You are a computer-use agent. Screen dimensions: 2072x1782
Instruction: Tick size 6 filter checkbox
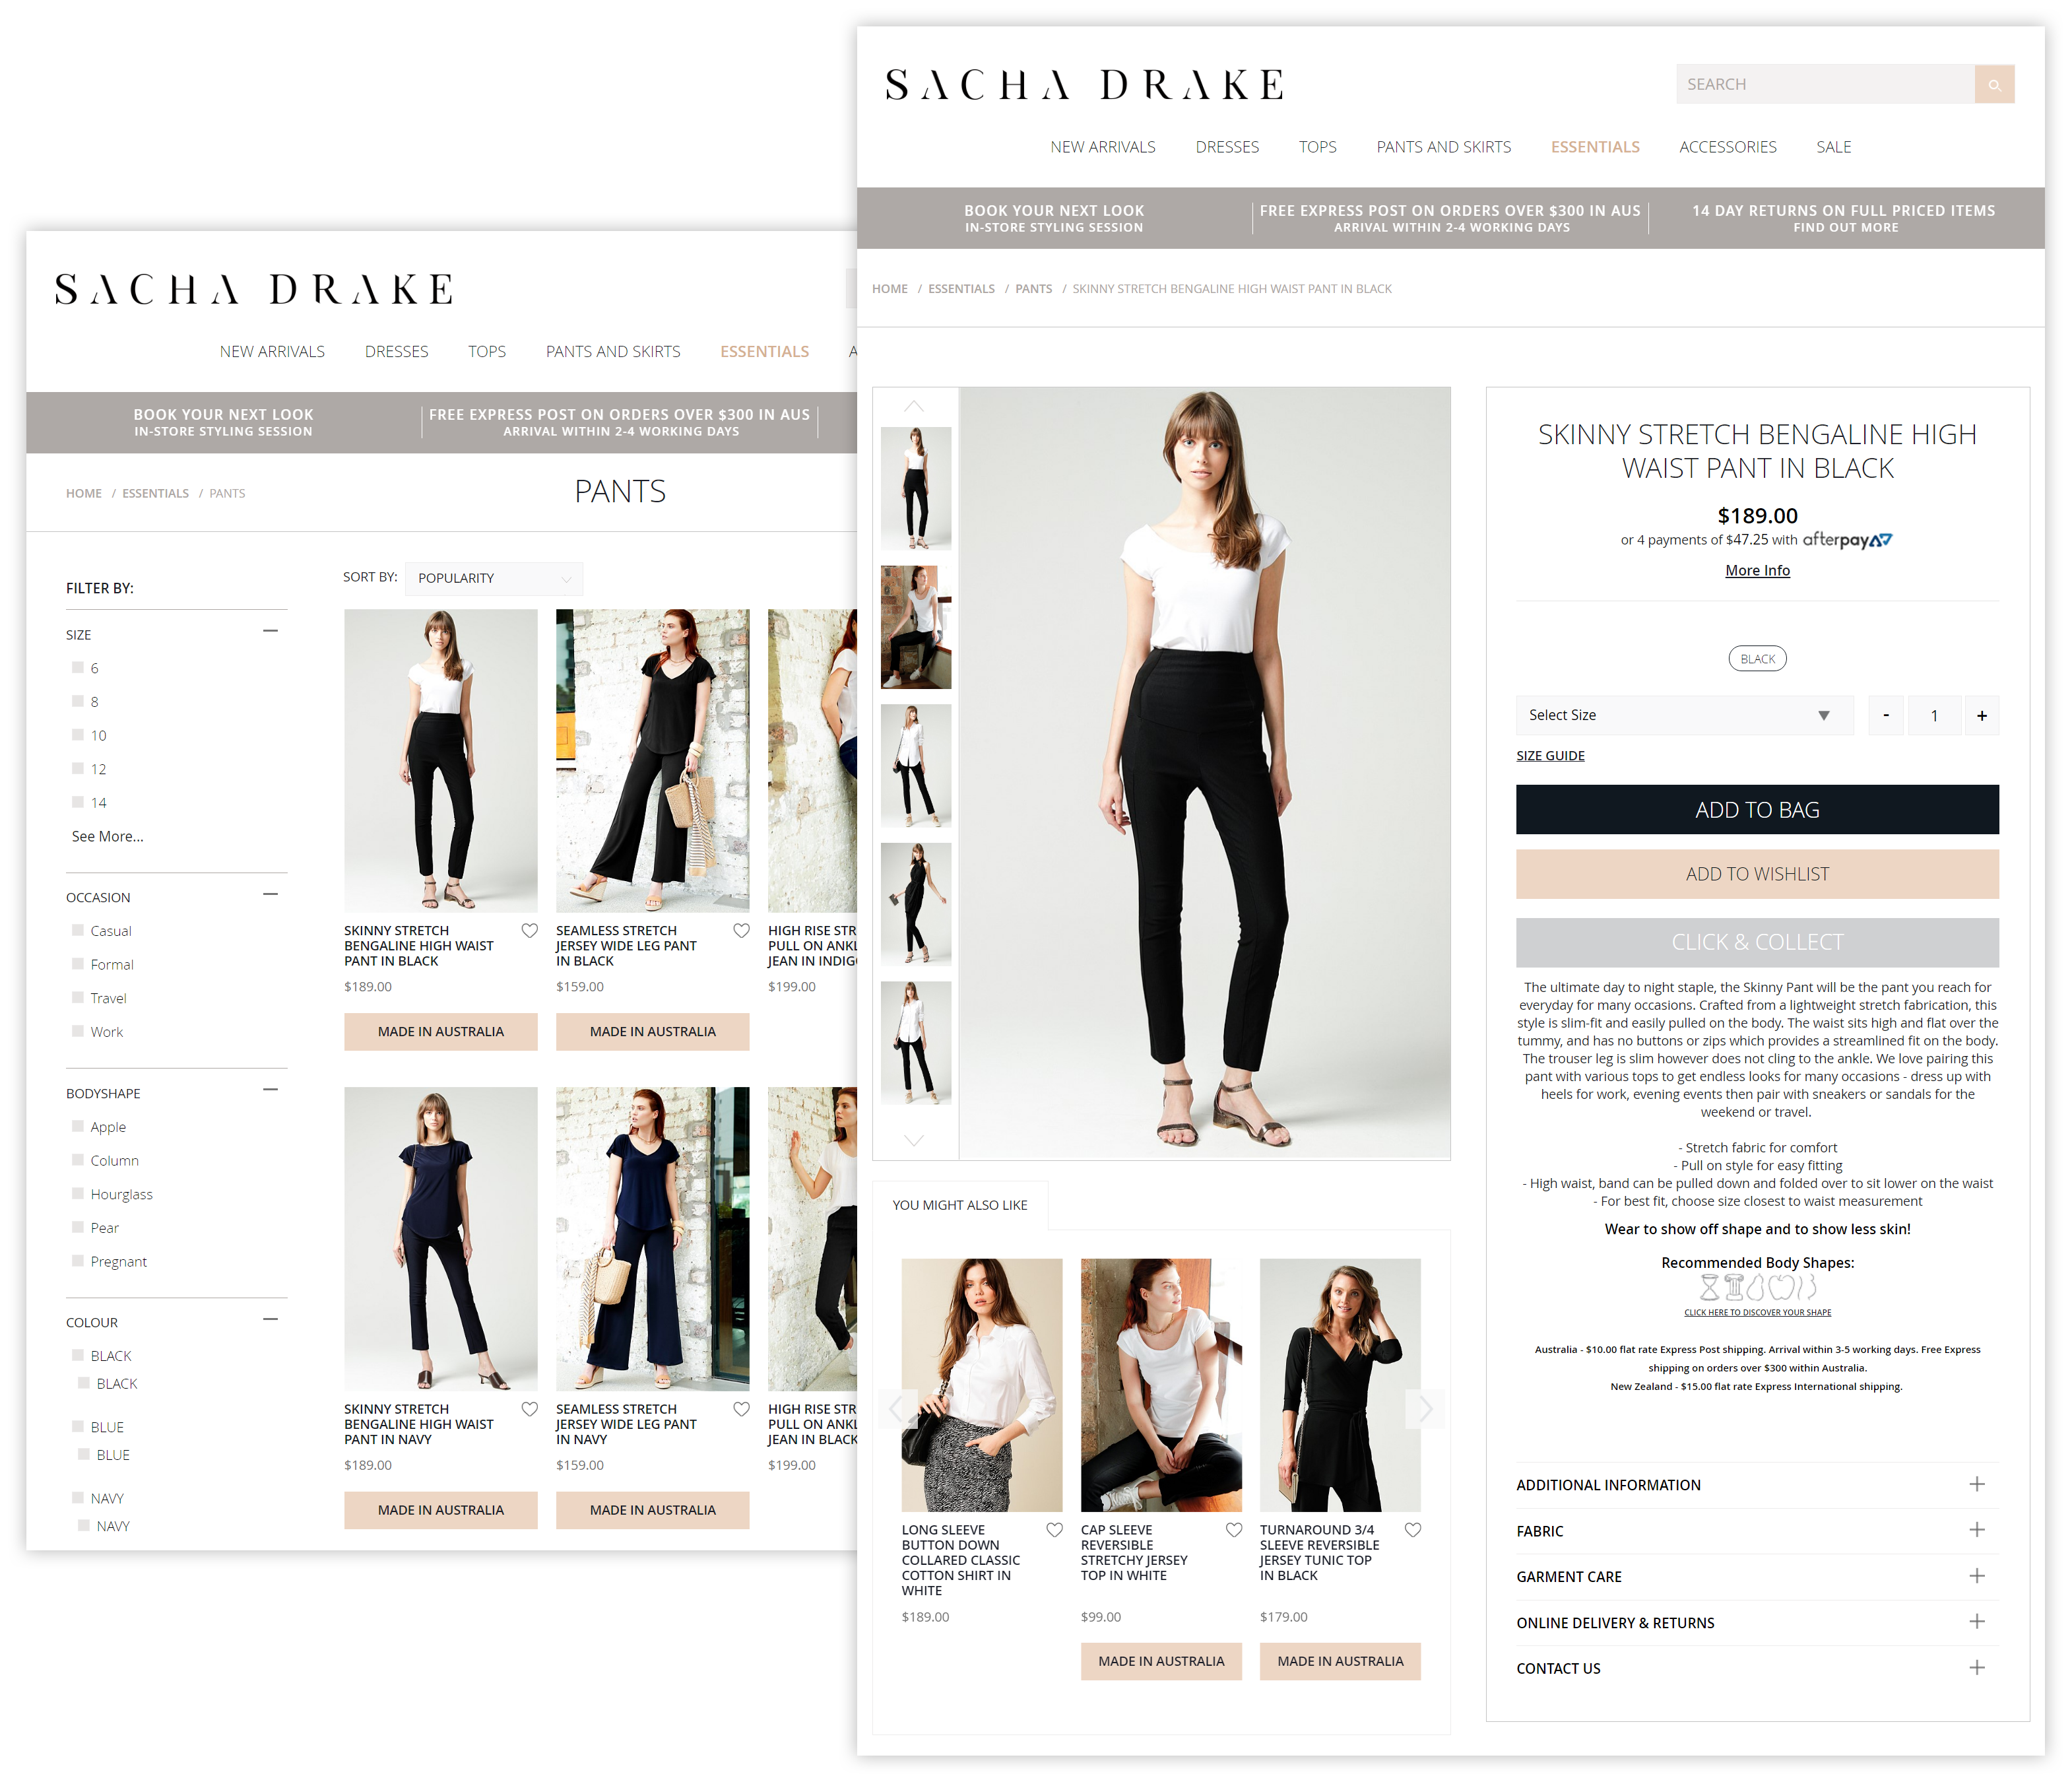(x=78, y=668)
